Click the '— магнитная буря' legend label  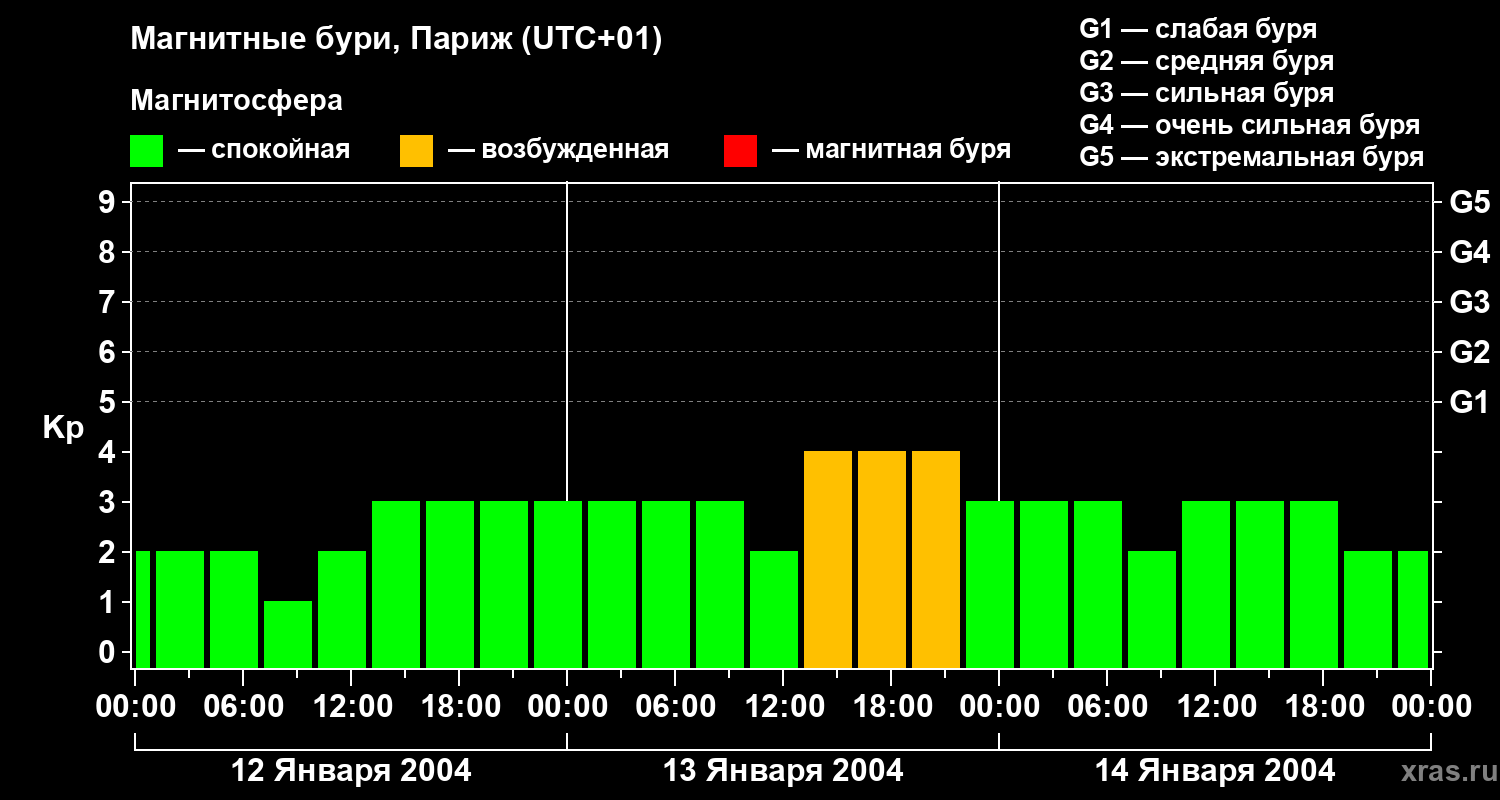(x=891, y=150)
